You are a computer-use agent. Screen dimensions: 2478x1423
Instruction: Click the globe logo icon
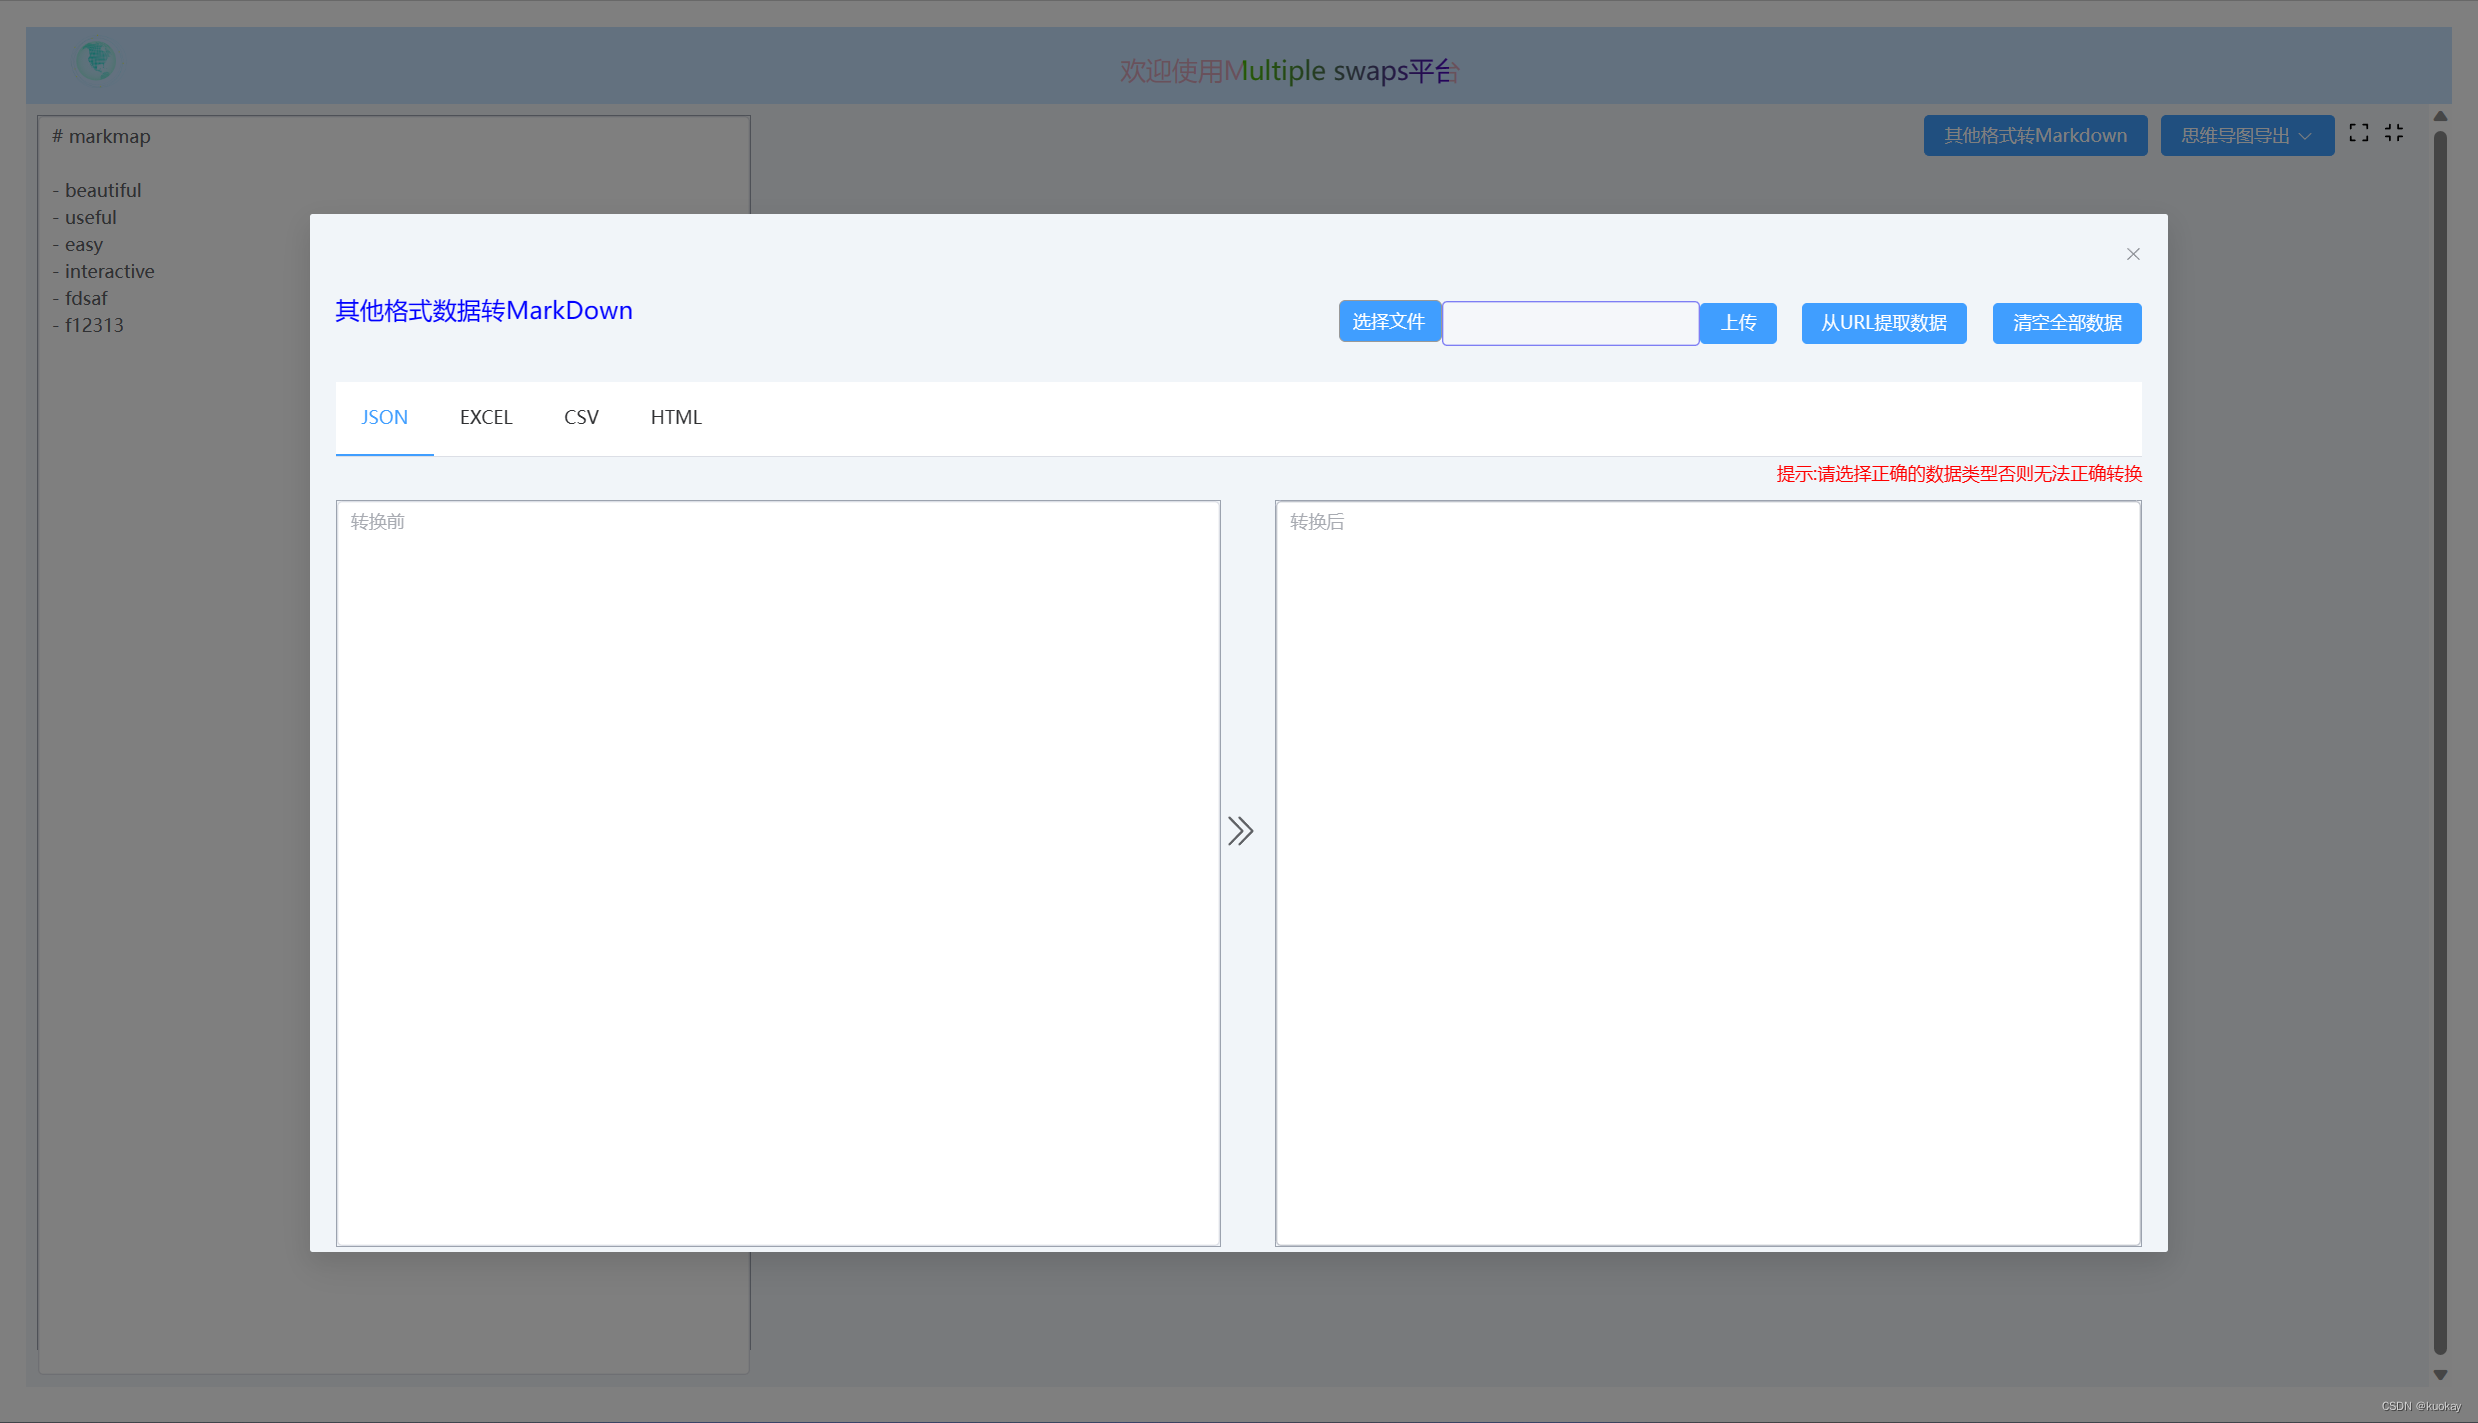96,62
